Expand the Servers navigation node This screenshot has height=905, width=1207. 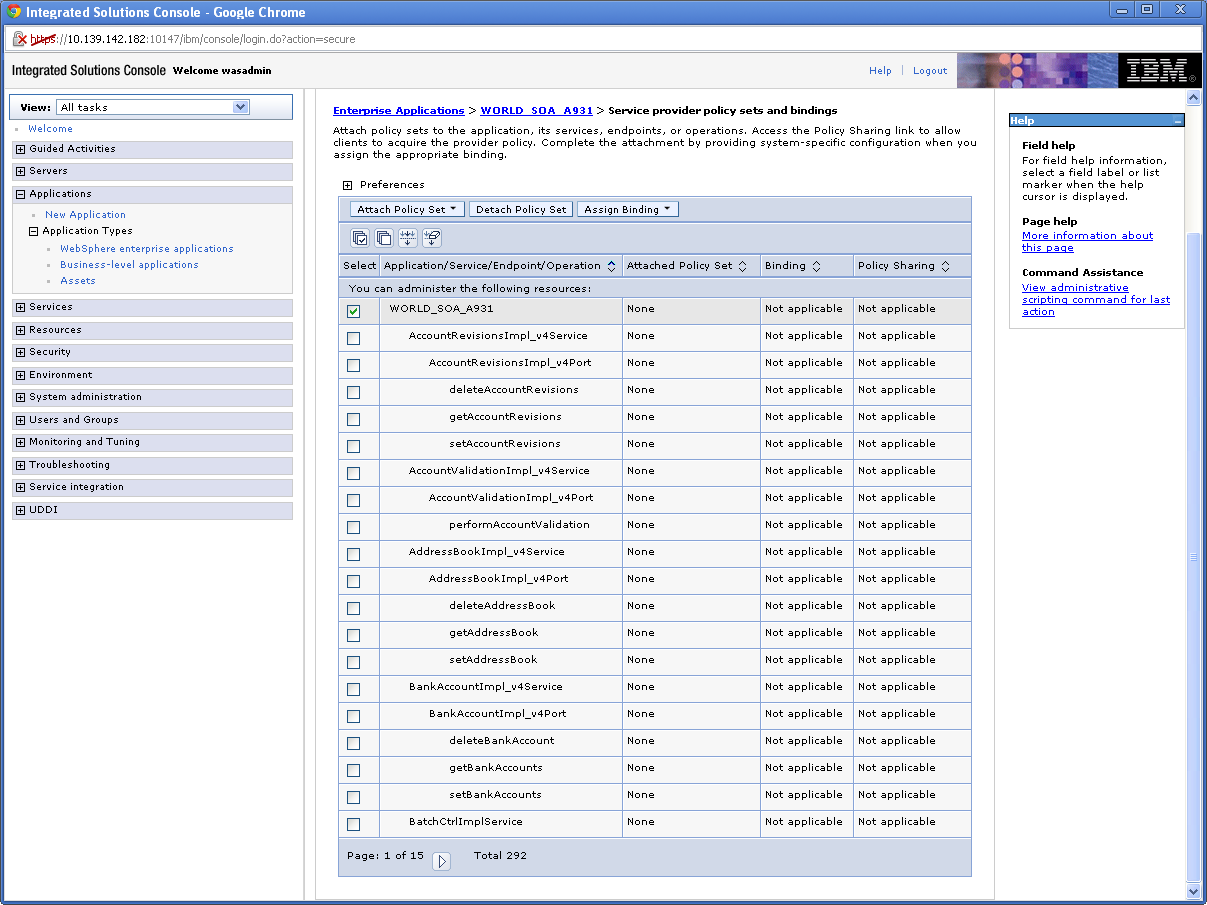pyautogui.click(x=21, y=171)
